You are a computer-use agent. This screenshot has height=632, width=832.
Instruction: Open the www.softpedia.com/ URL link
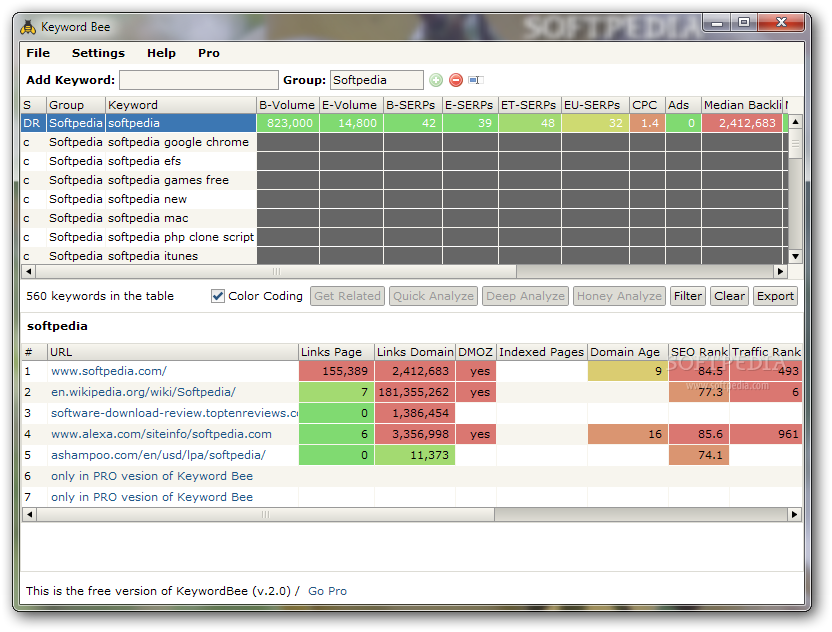(109, 371)
